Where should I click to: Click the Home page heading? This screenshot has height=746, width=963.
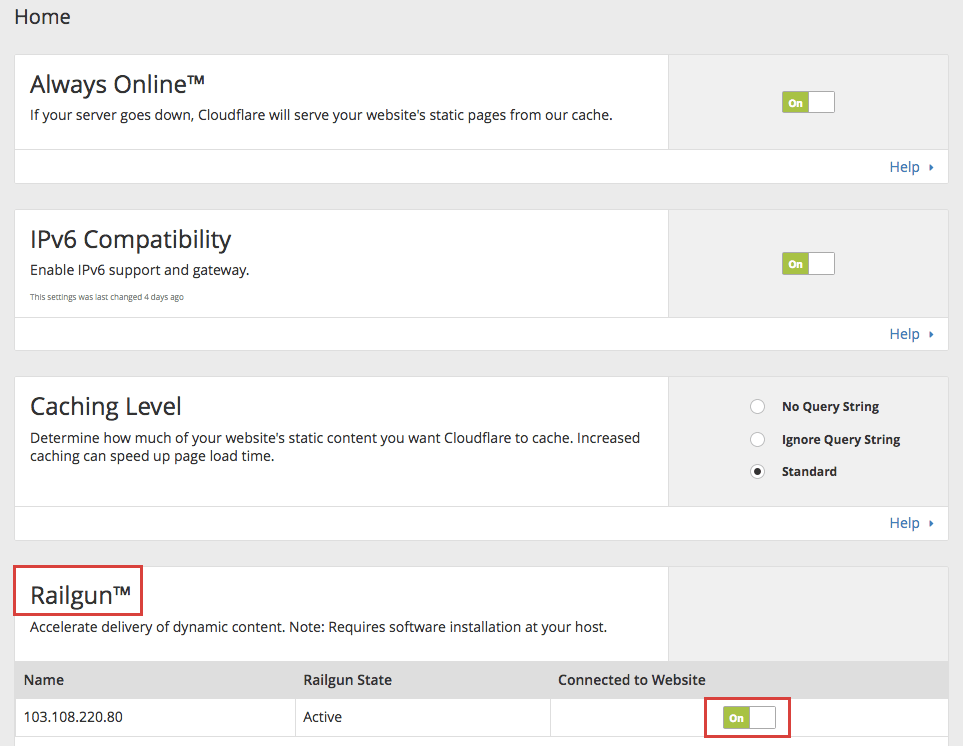[x=42, y=17]
